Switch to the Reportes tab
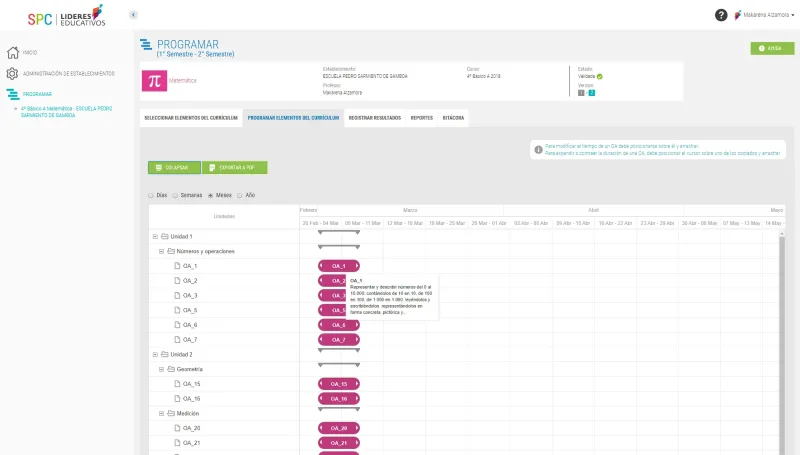 pyautogui.click(x=421, y=118)
